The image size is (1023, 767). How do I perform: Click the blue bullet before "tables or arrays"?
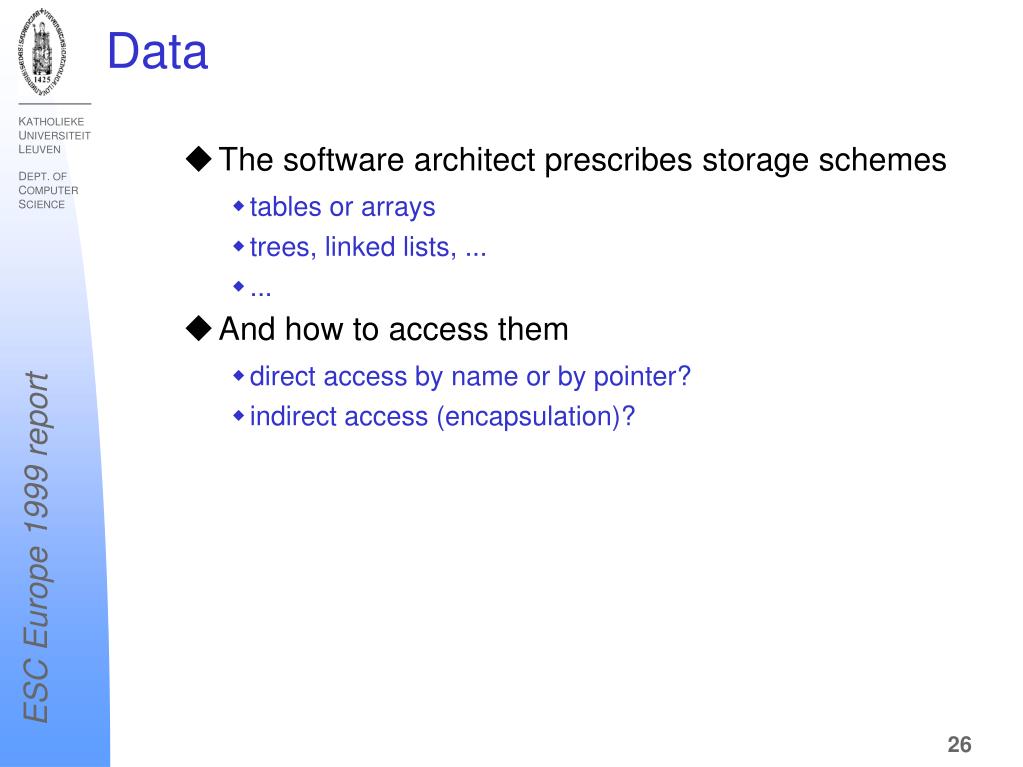coord(239,207)
